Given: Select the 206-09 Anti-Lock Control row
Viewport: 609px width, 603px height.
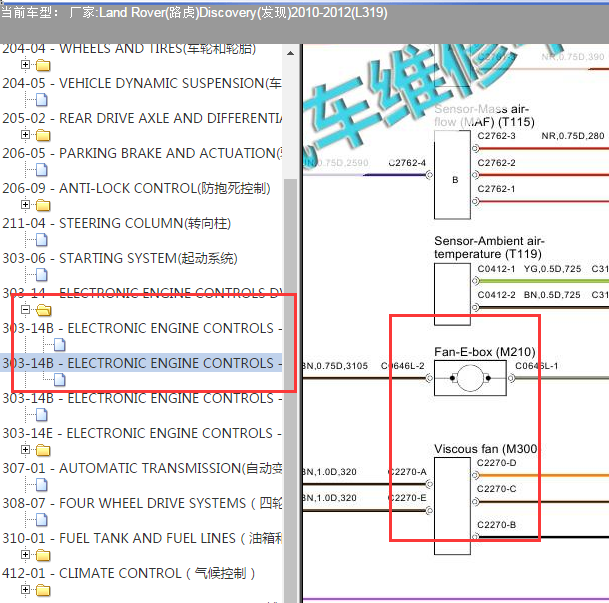Looking at the screenshot, I should coord(136,188).
